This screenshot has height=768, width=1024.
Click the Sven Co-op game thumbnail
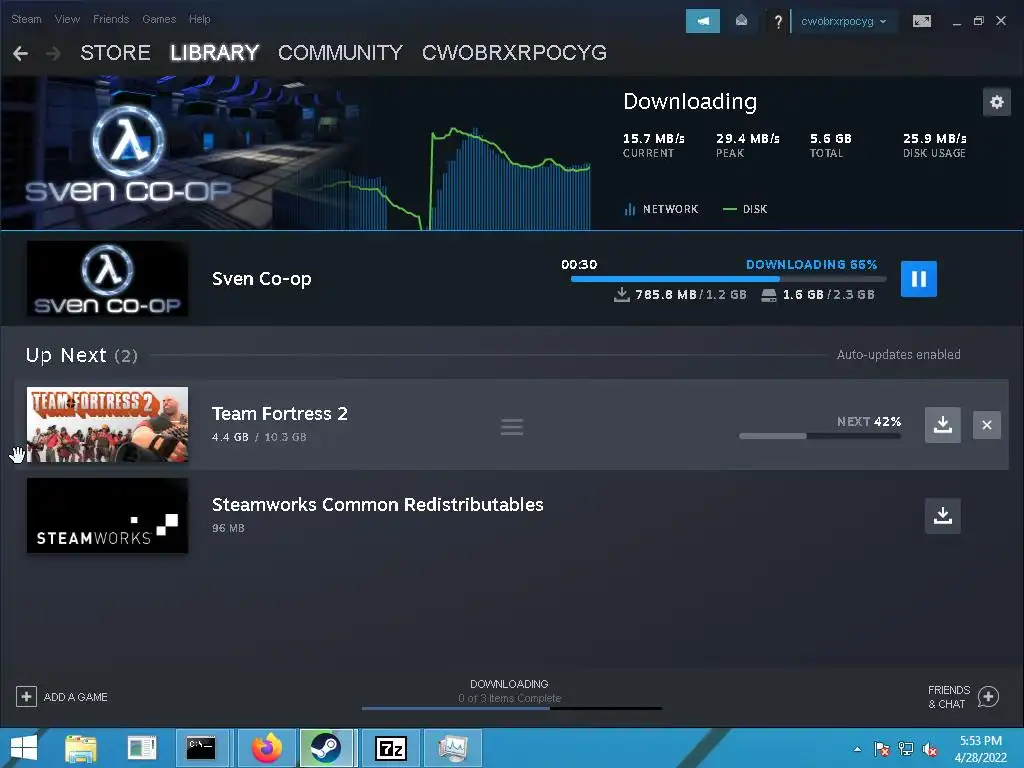pyautogui.click(x=107, y=279)
